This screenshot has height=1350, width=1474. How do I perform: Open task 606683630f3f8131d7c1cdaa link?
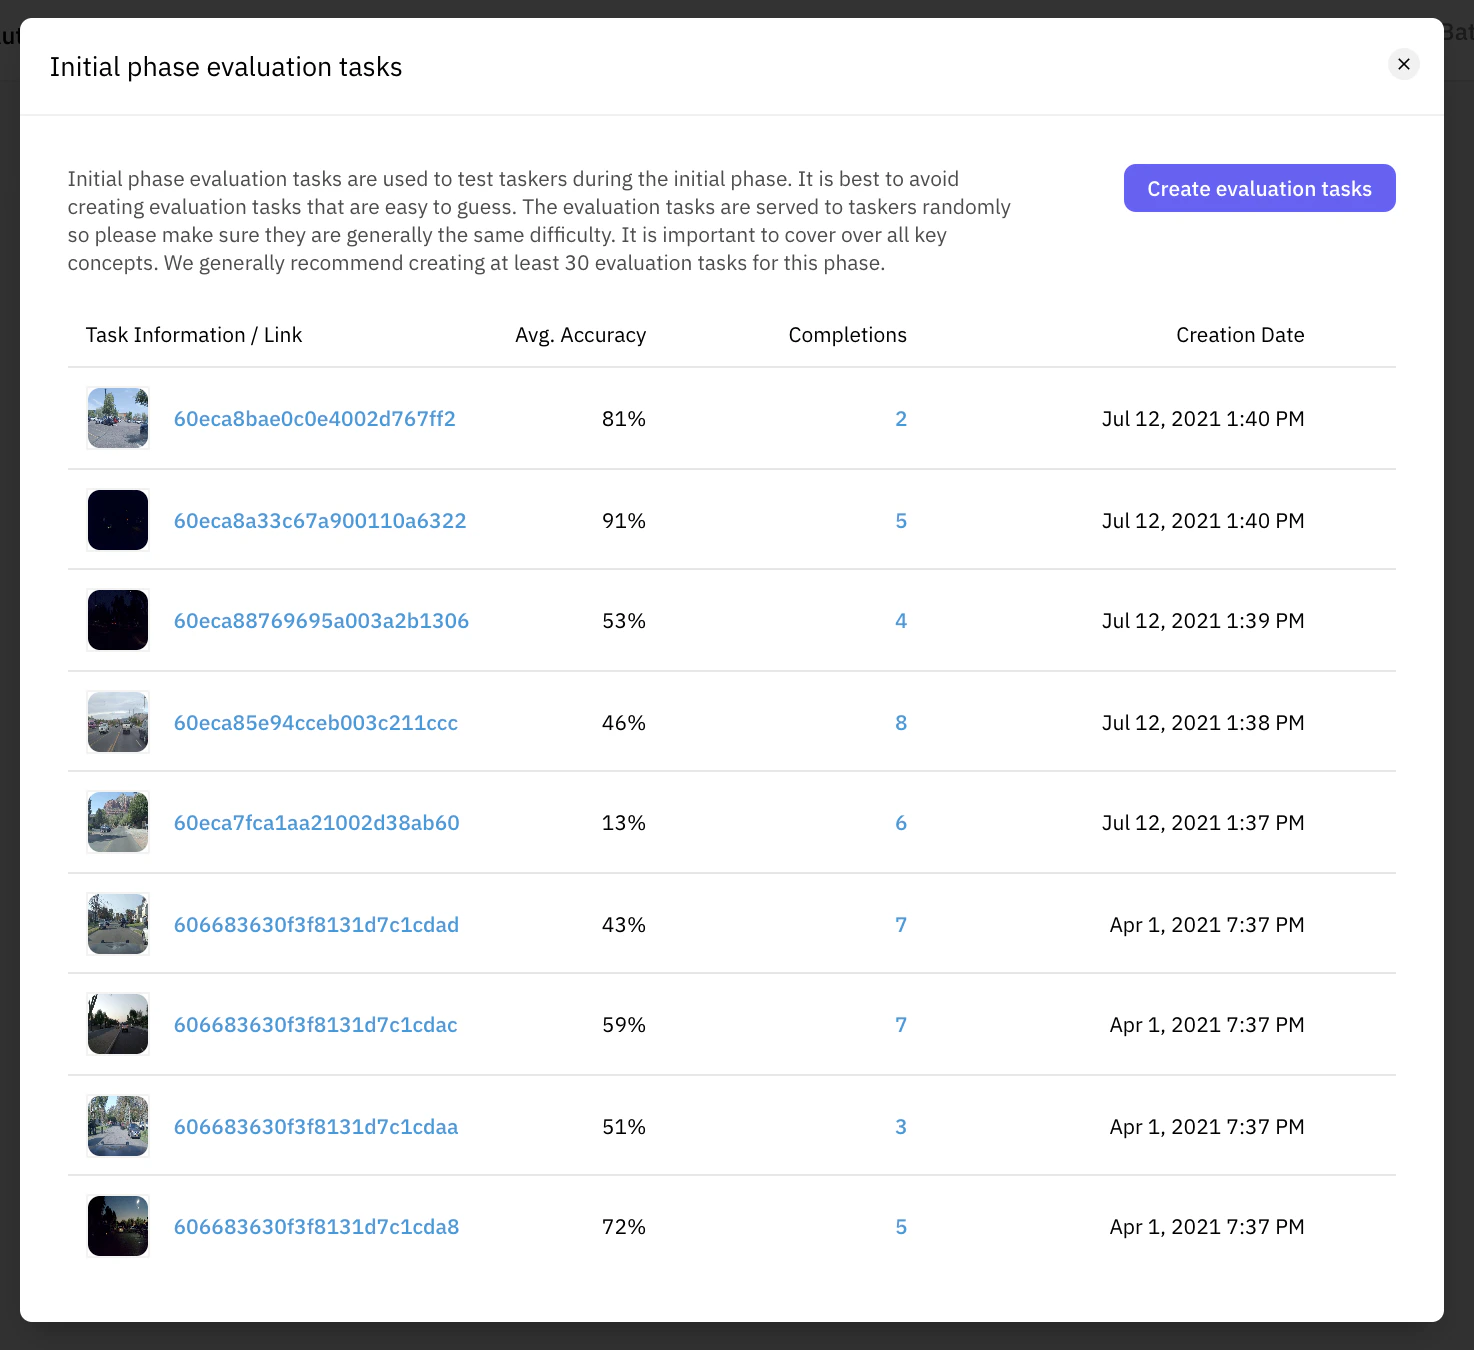click(316, 1127)
